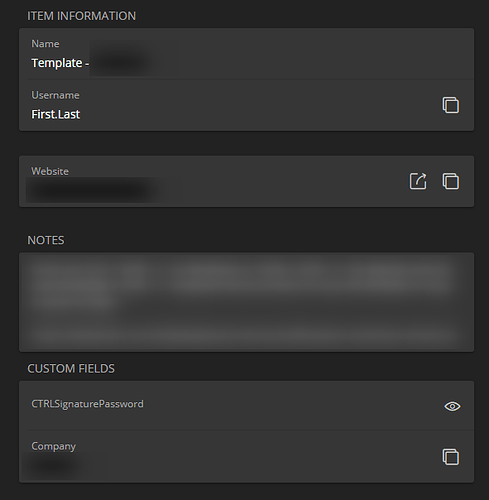Copy the Username value
The height and width of the screenshot is (500, 489).
[x=451, y=105]
